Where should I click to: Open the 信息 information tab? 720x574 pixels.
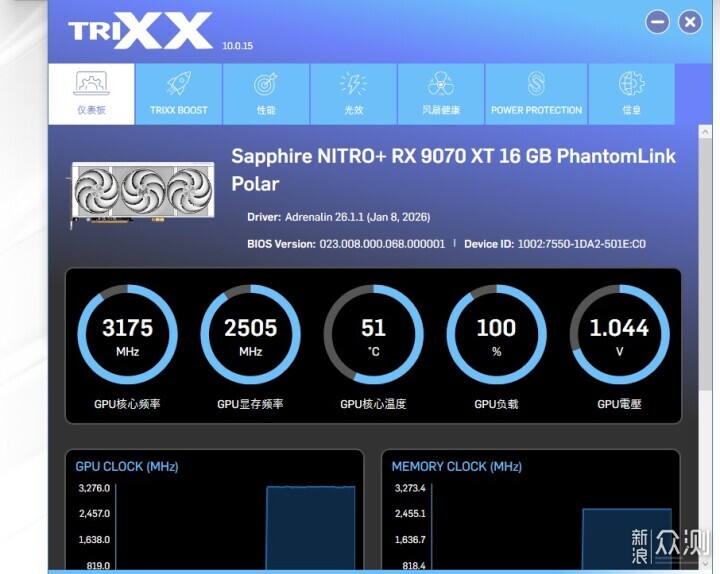[632, 94]
